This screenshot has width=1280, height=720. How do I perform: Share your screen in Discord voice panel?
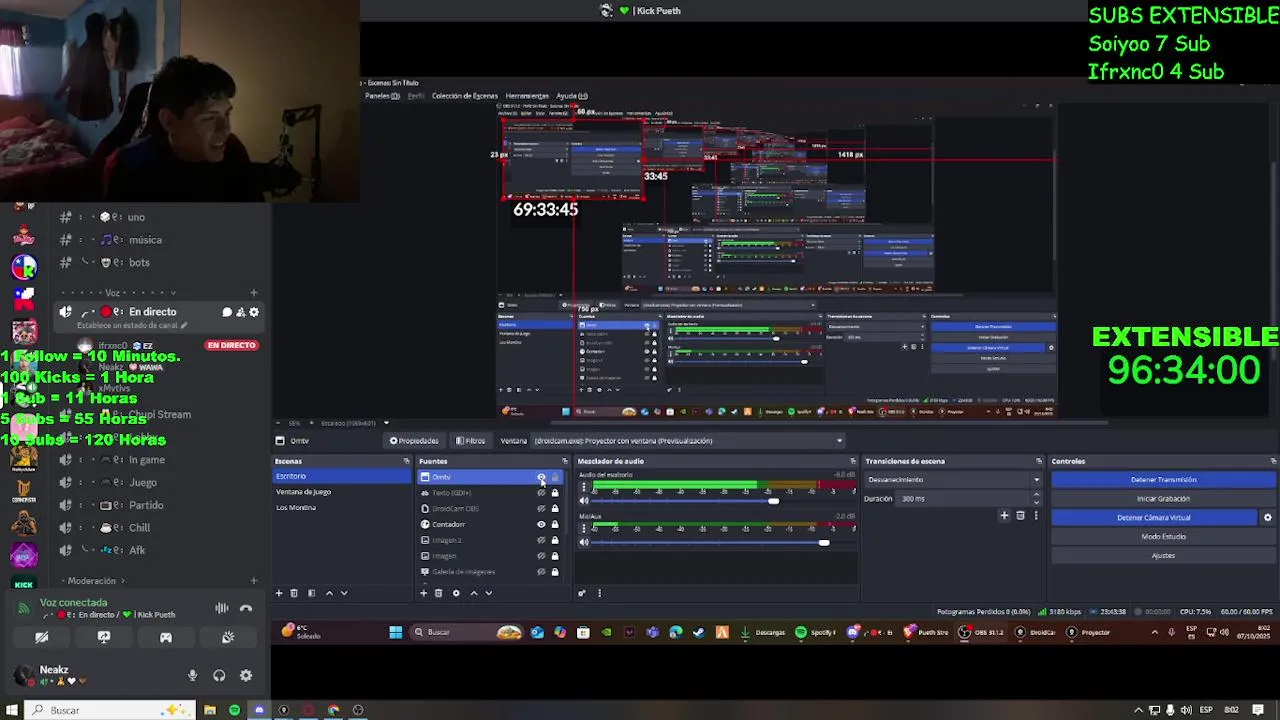(x=104, y=637)
